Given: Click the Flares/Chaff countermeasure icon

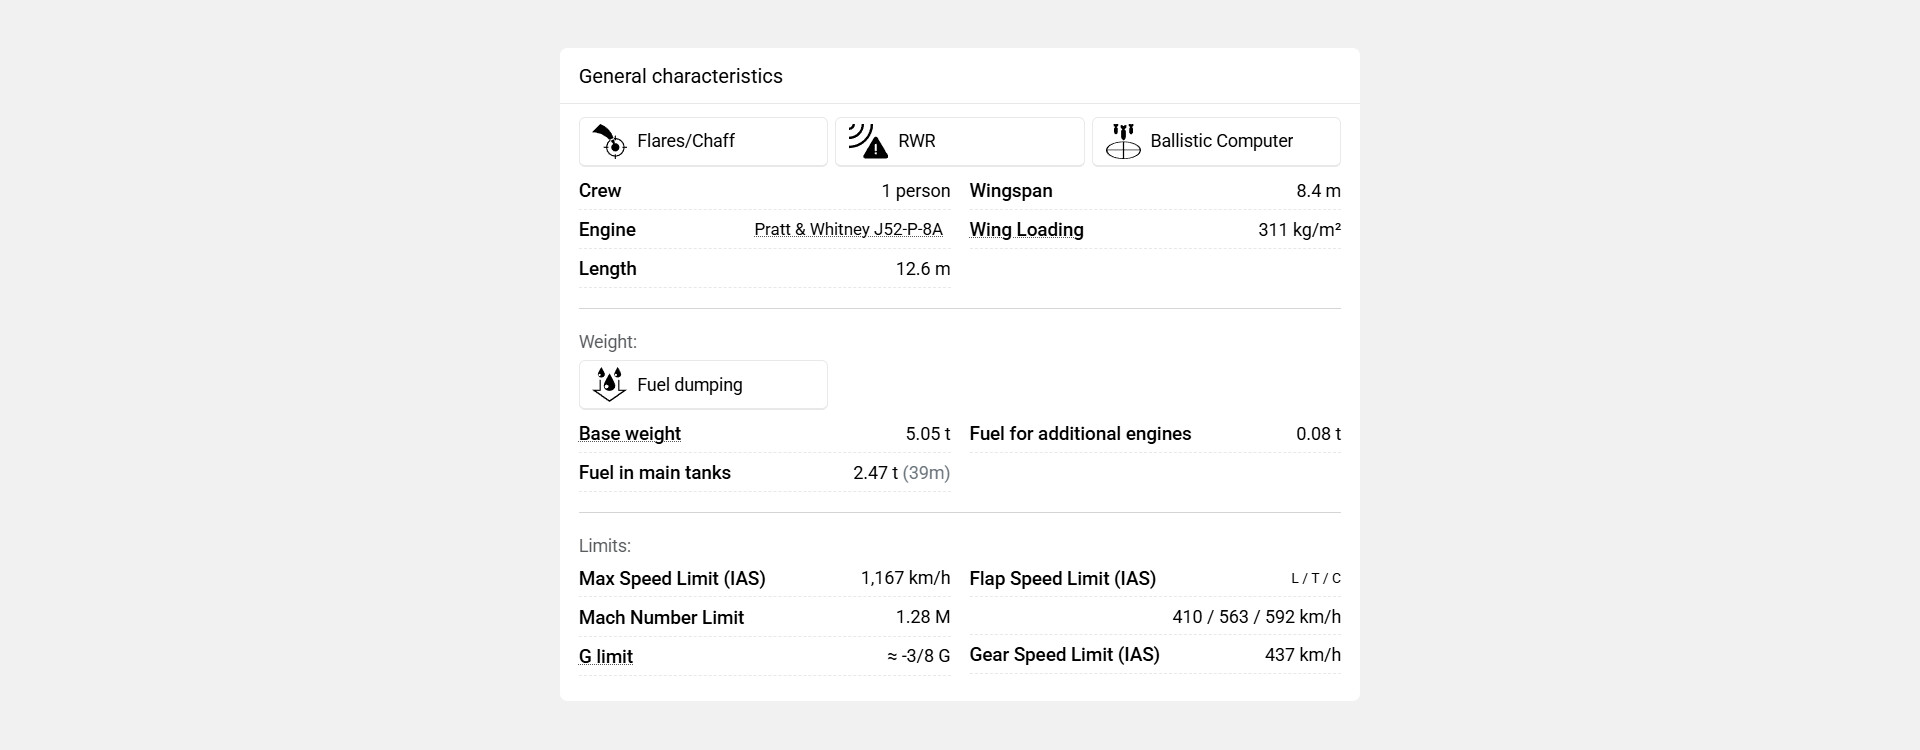Looking at the screenshot, I should 609,142.
